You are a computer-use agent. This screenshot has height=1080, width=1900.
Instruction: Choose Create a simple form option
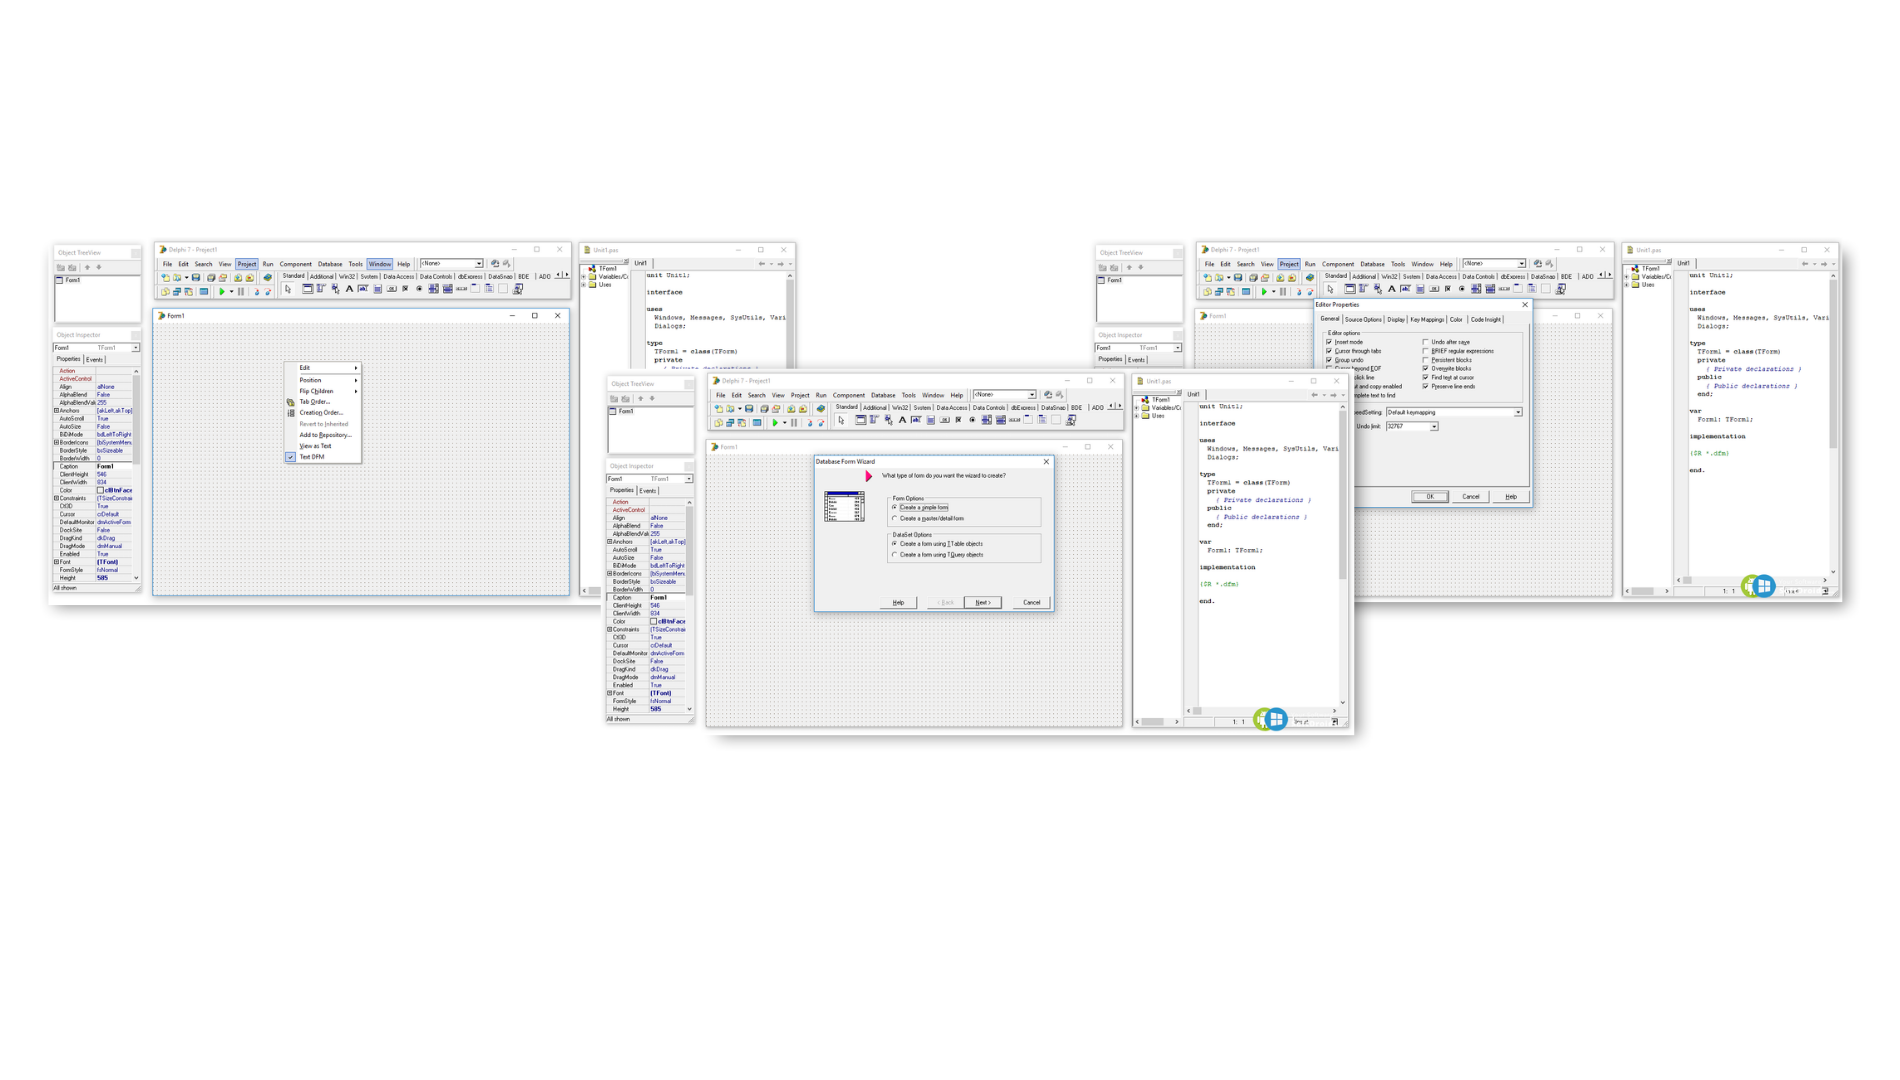895,507
